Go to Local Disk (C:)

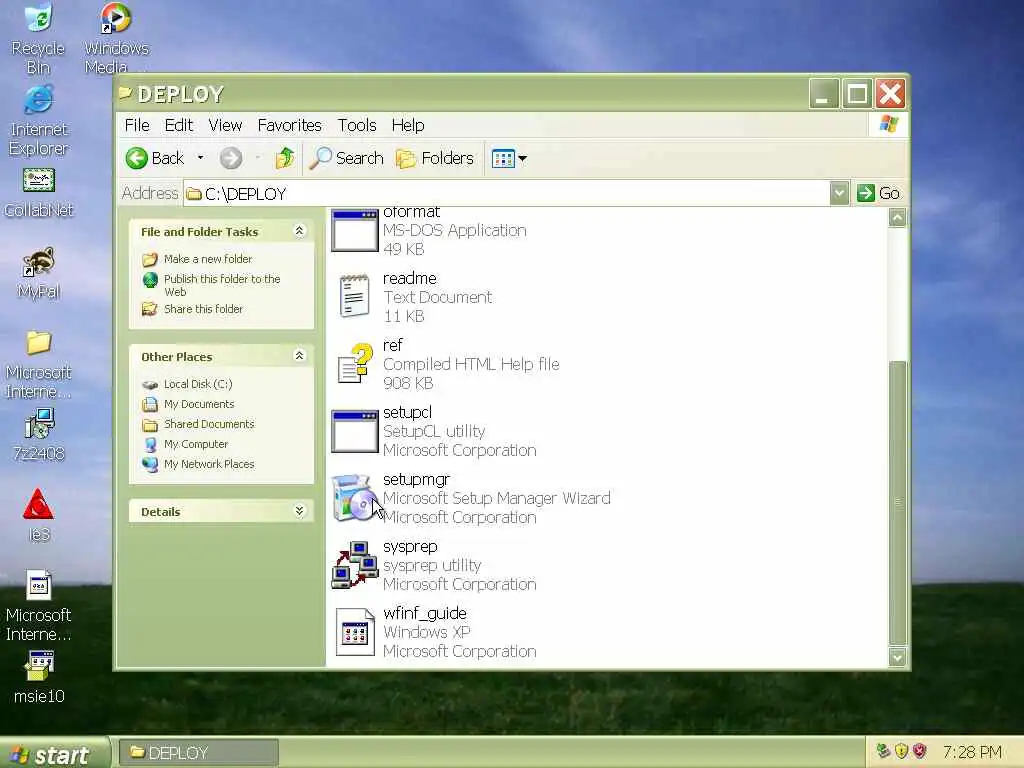(198, 384)
